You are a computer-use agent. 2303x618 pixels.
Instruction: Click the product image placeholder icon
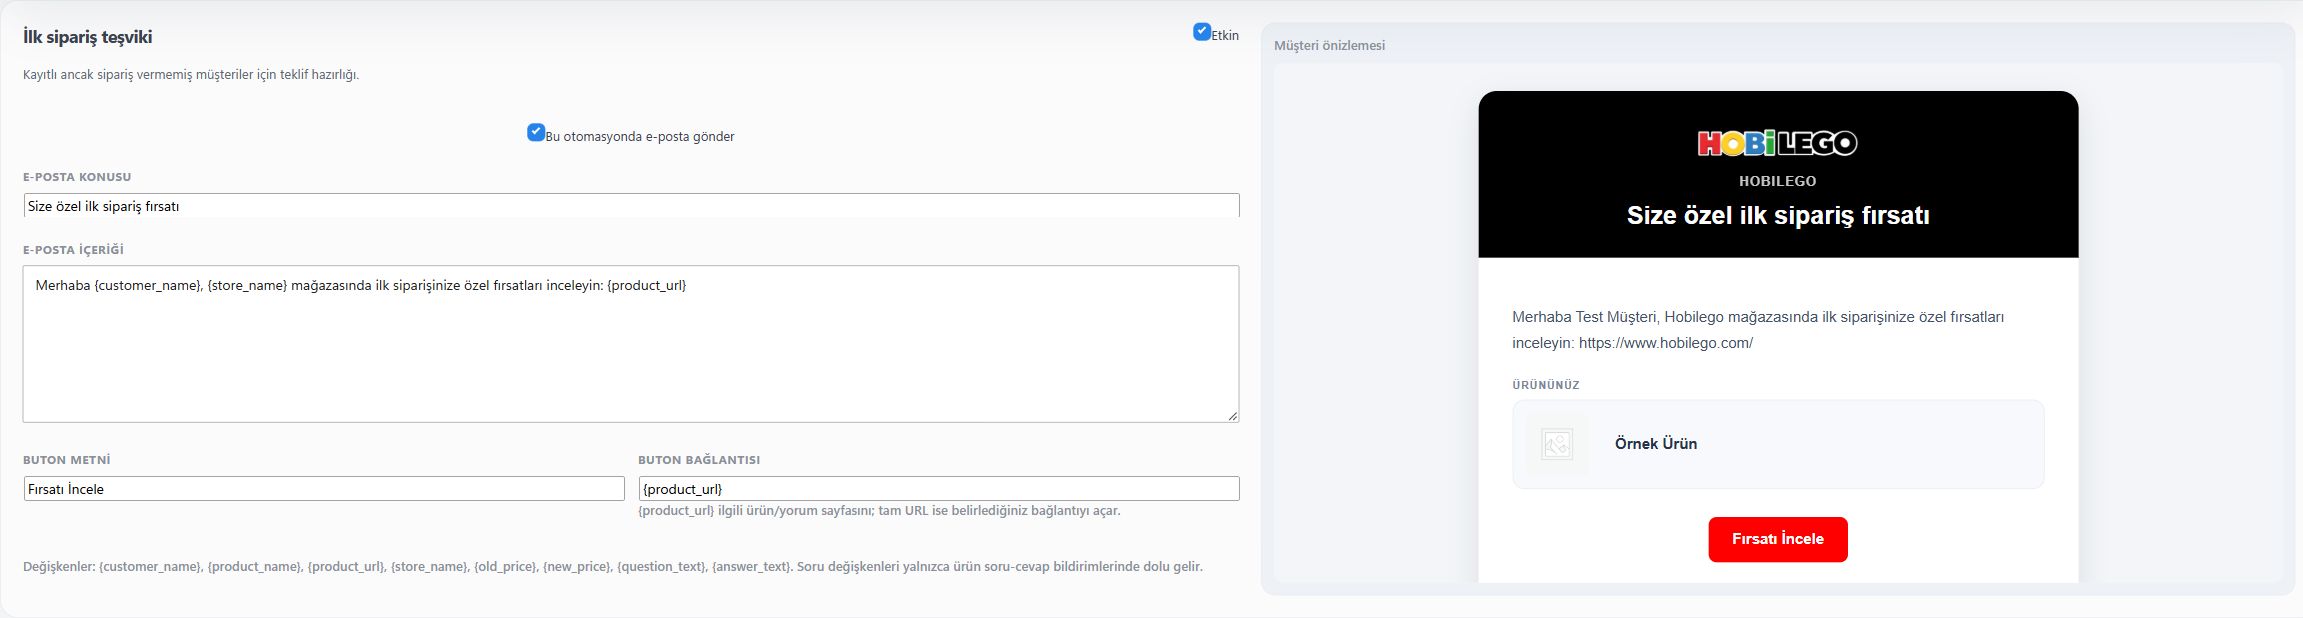[1557, 444]
